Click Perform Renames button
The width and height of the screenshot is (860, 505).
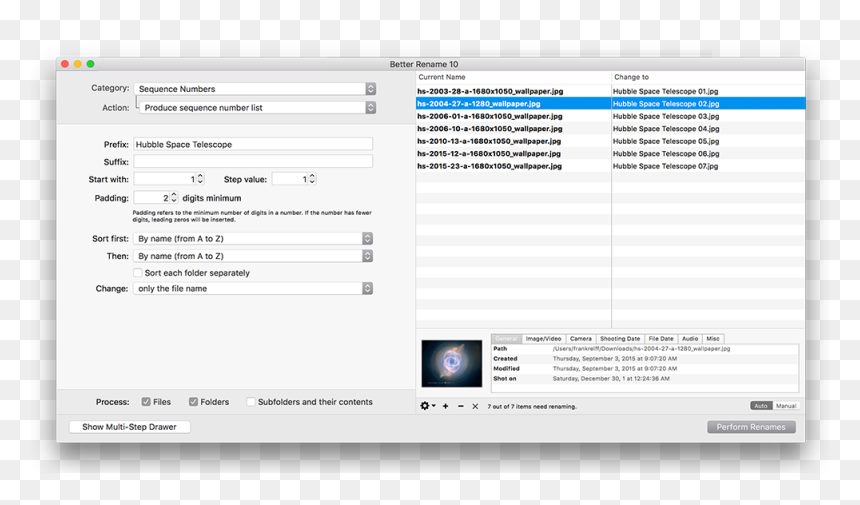point(751,427)
